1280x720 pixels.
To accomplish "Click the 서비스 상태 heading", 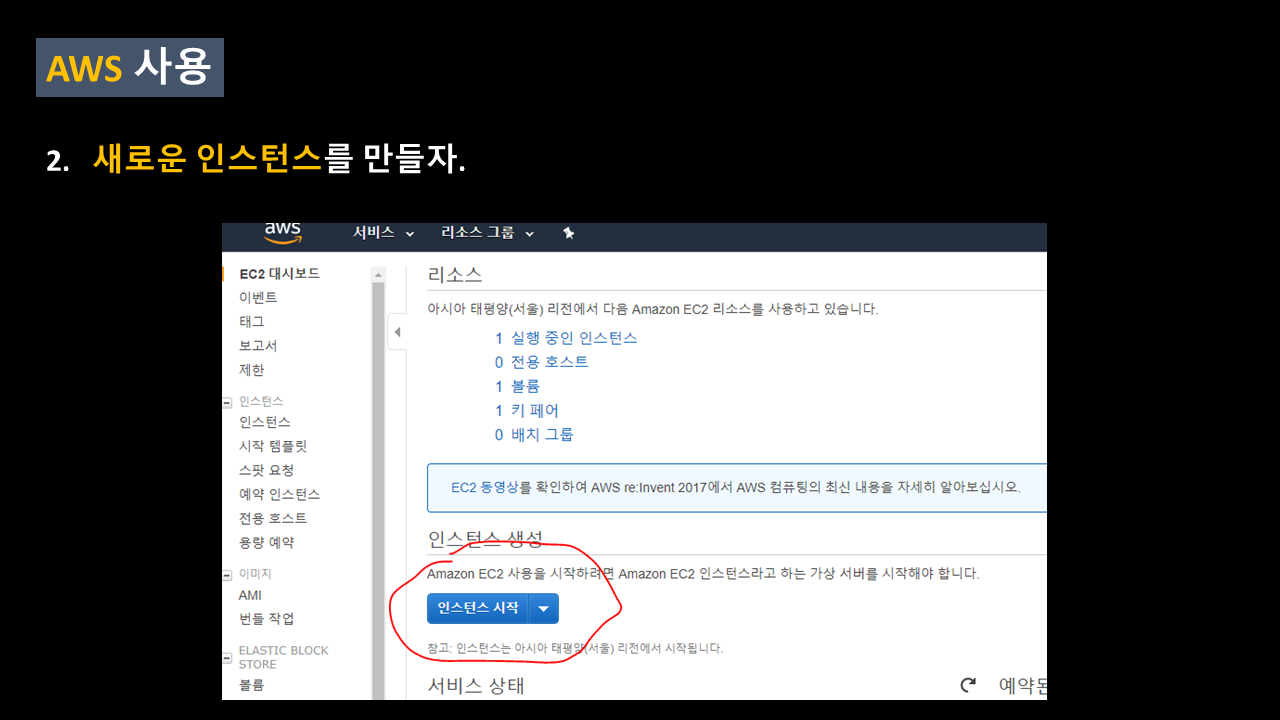I will (x=476, y=686).
